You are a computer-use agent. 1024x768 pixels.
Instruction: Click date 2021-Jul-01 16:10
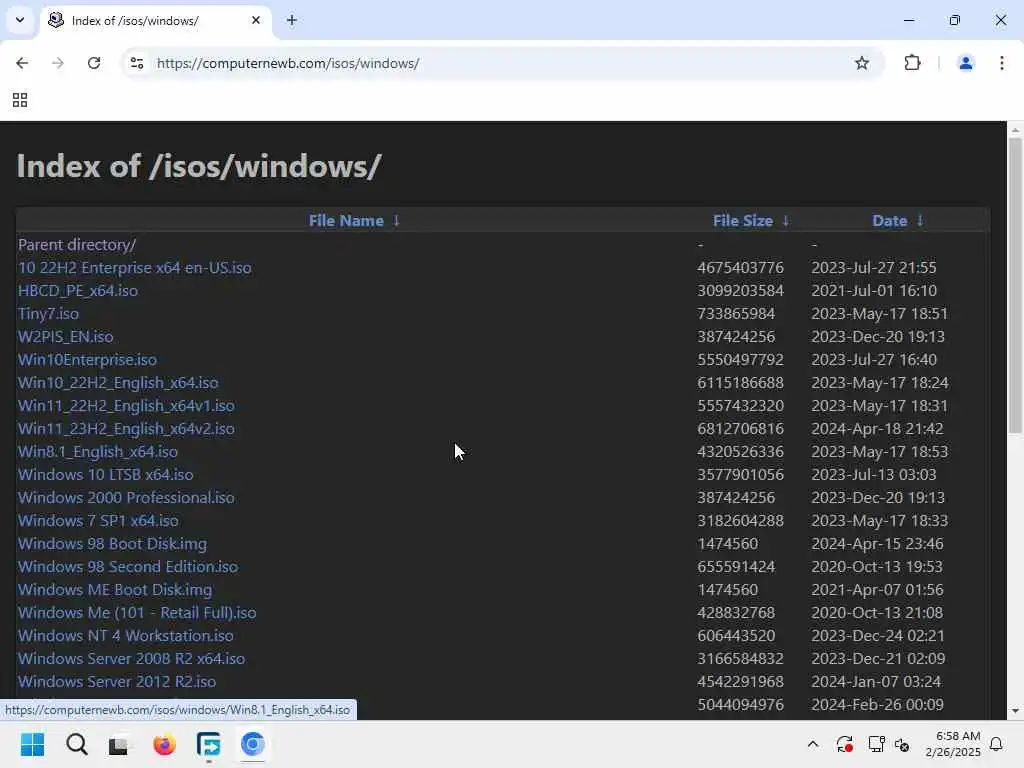coord(874,291)
